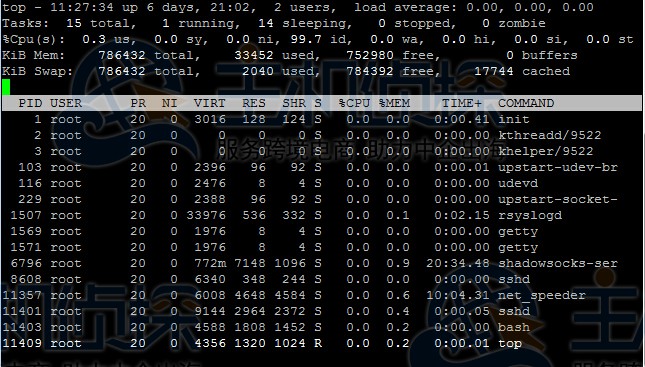
Task: Click the shadowsocks-ser process entry
Action: point(557,263)
